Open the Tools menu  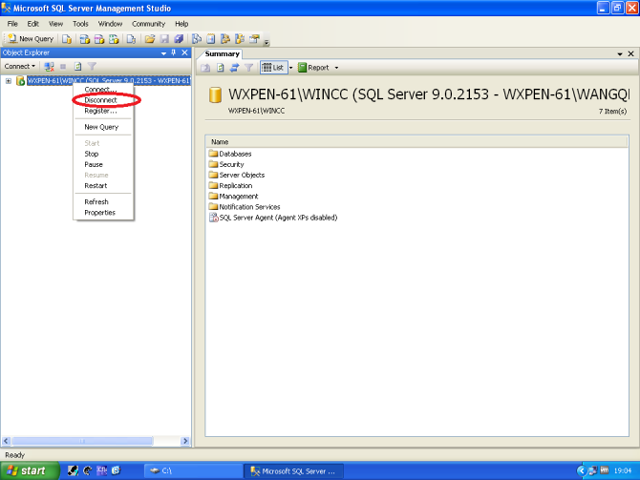81,23
